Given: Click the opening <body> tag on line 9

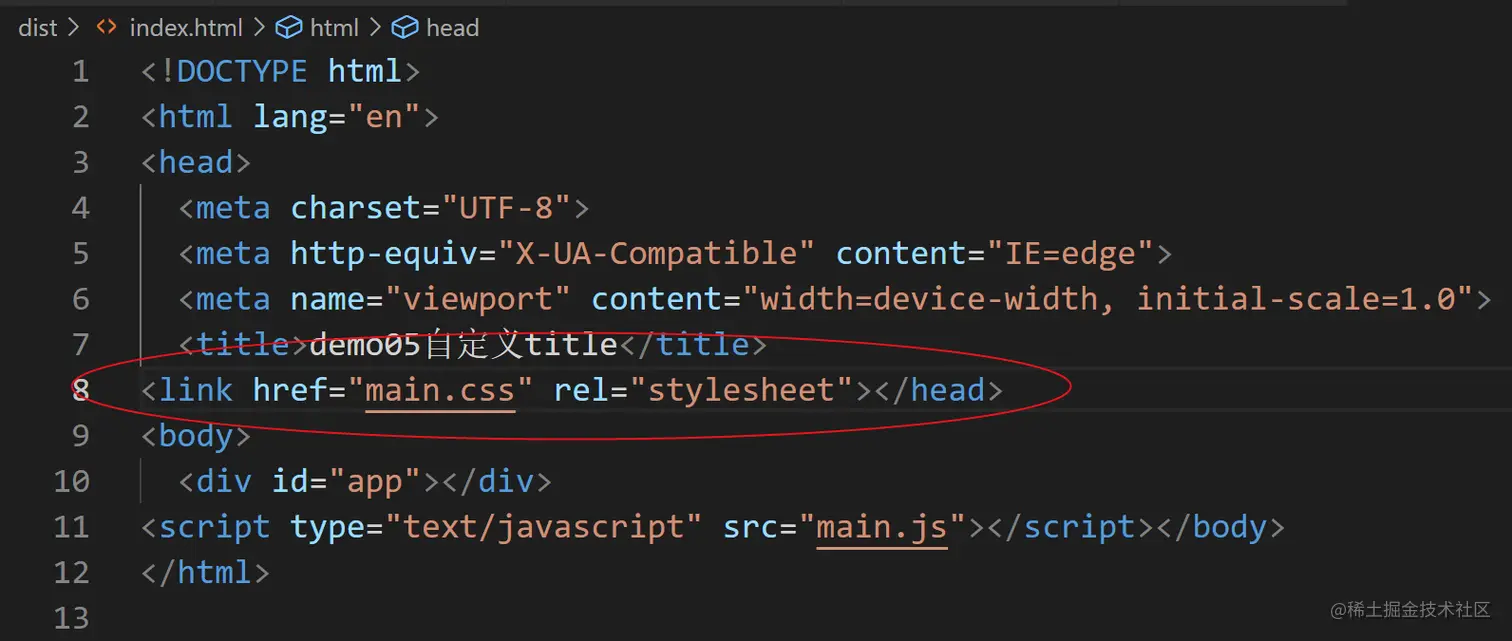Looking at the screenshot, I should pos(196,436).
